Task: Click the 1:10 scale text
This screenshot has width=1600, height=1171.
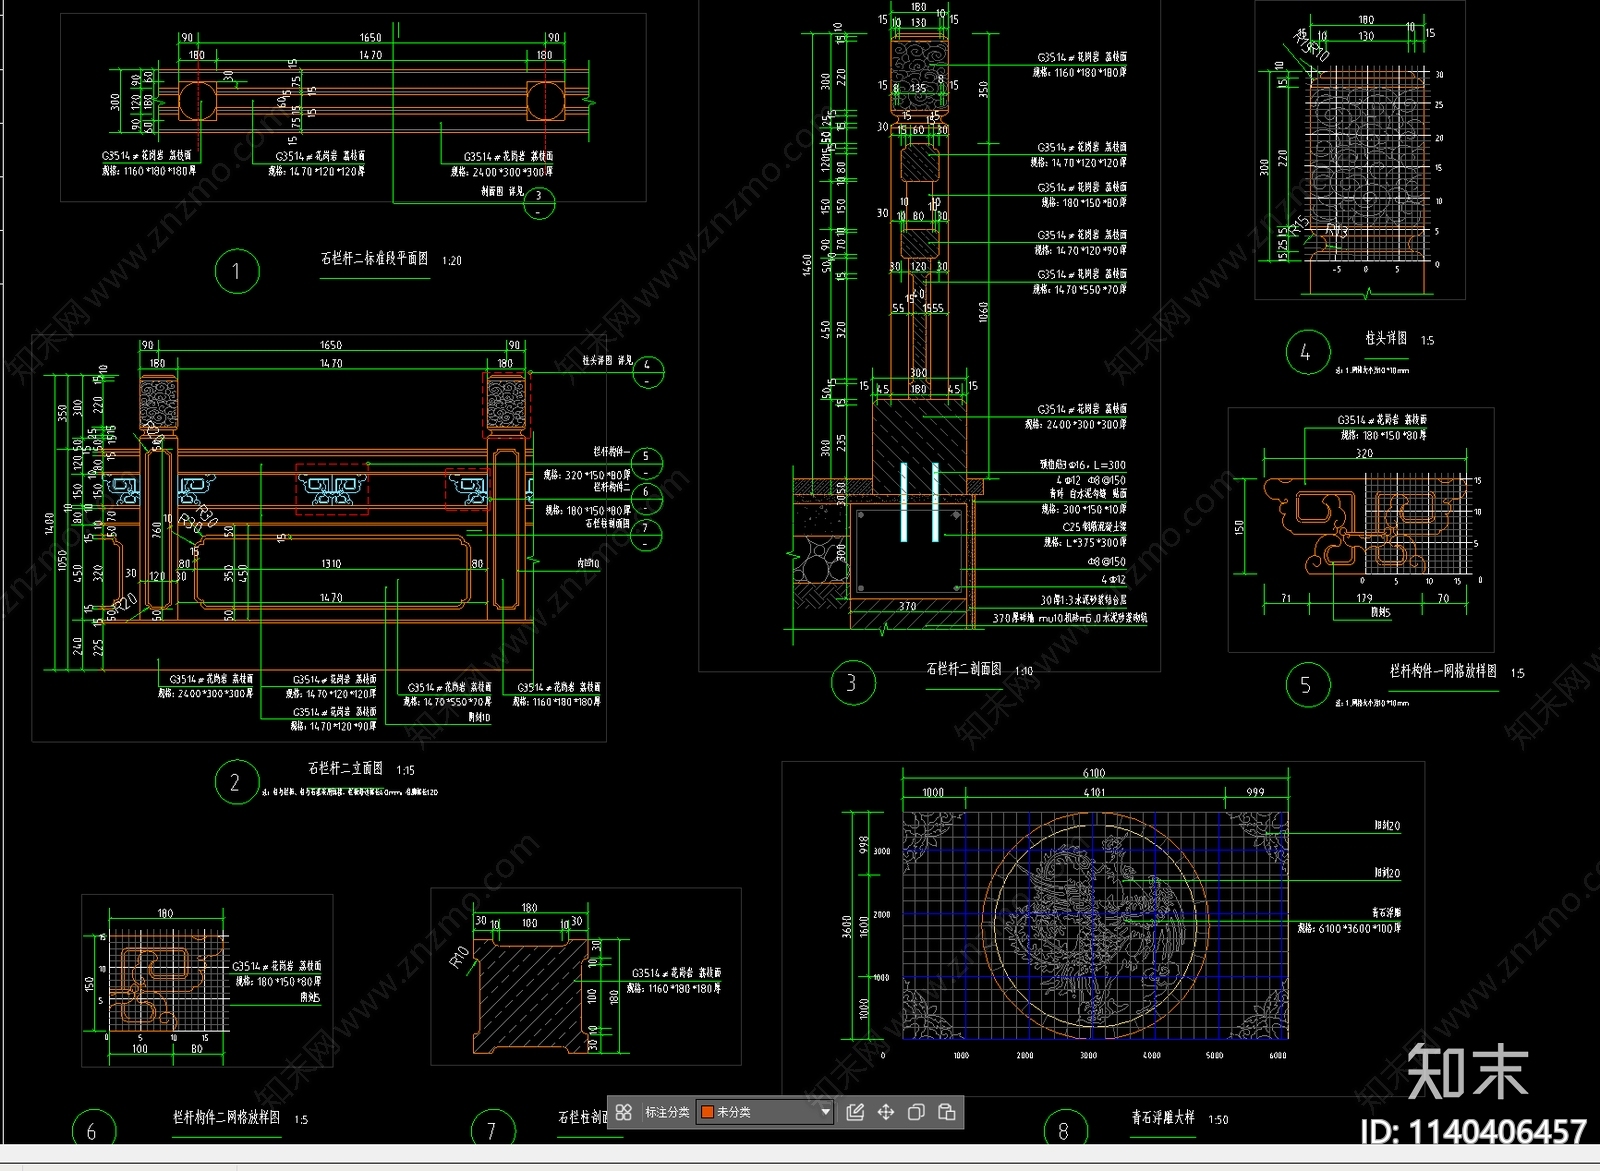Action: click(1024, 671)
